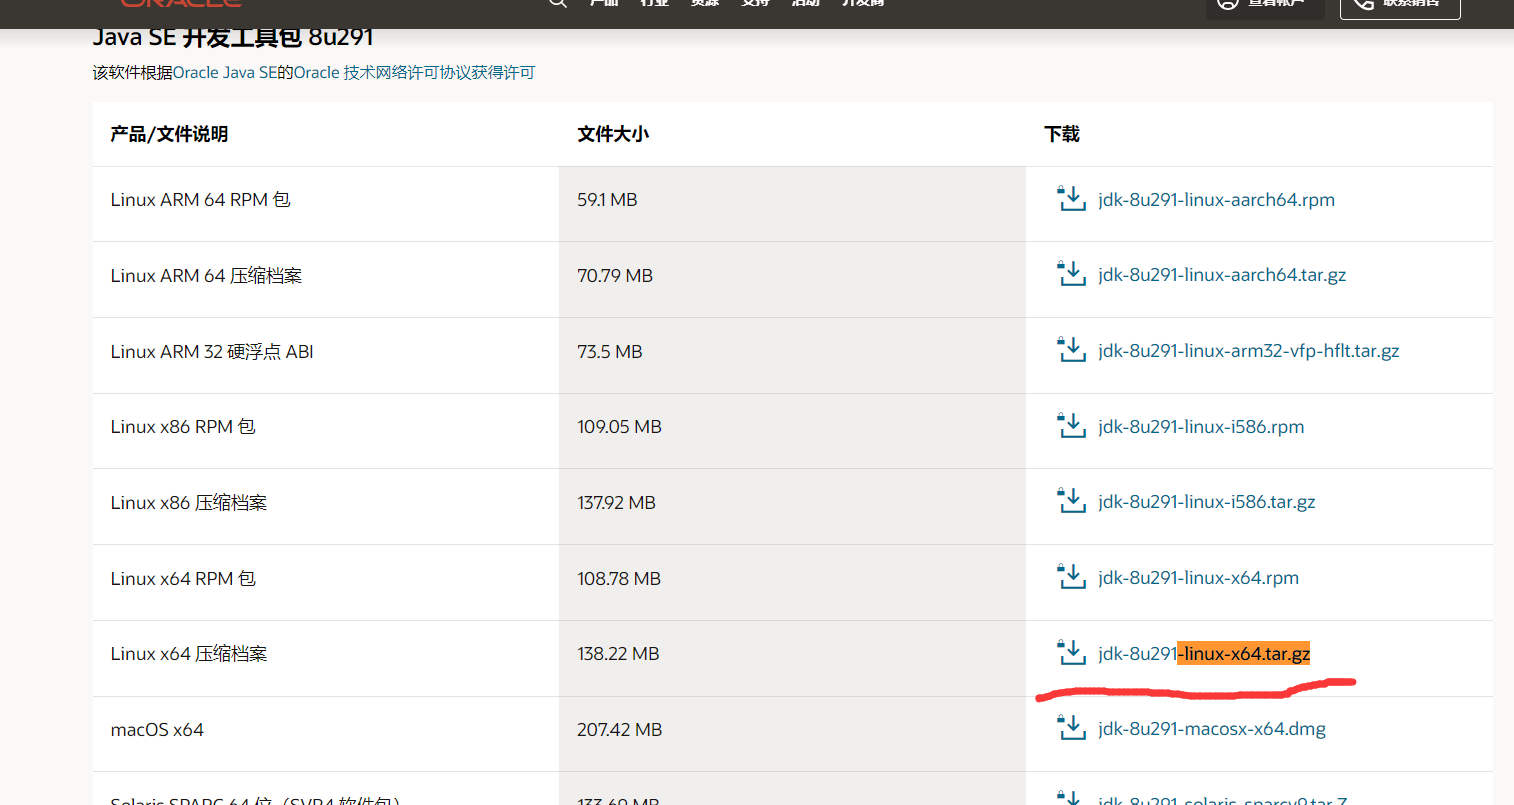Download jdk-8u291-linux-i586.tar.gz via its link
Image resolution: width=1514 pixels, height=805 pixels.
click(x=1207, y=502)
